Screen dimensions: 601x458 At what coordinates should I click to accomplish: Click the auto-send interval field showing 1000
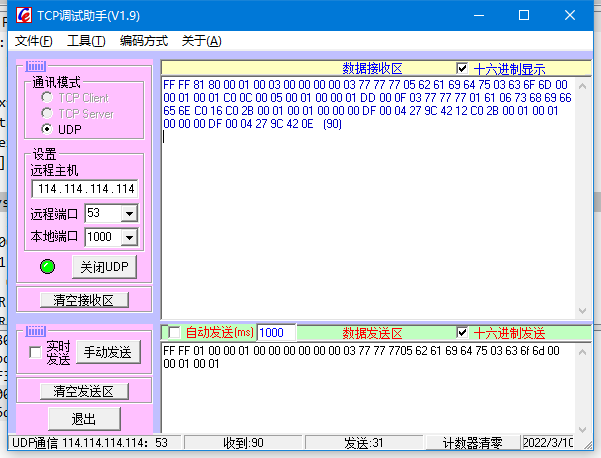tap(276, 333)
